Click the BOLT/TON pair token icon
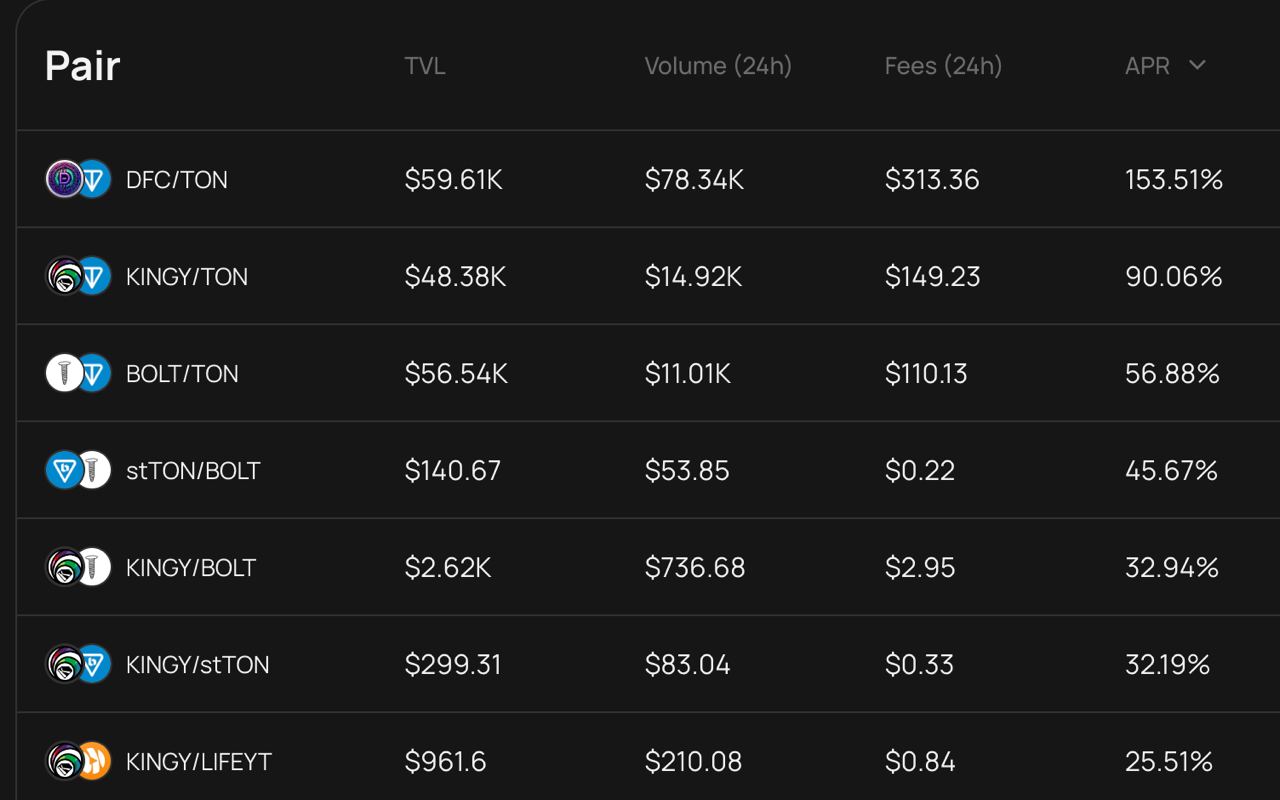Screen dimensions: 1280x800 click(78, 373)
